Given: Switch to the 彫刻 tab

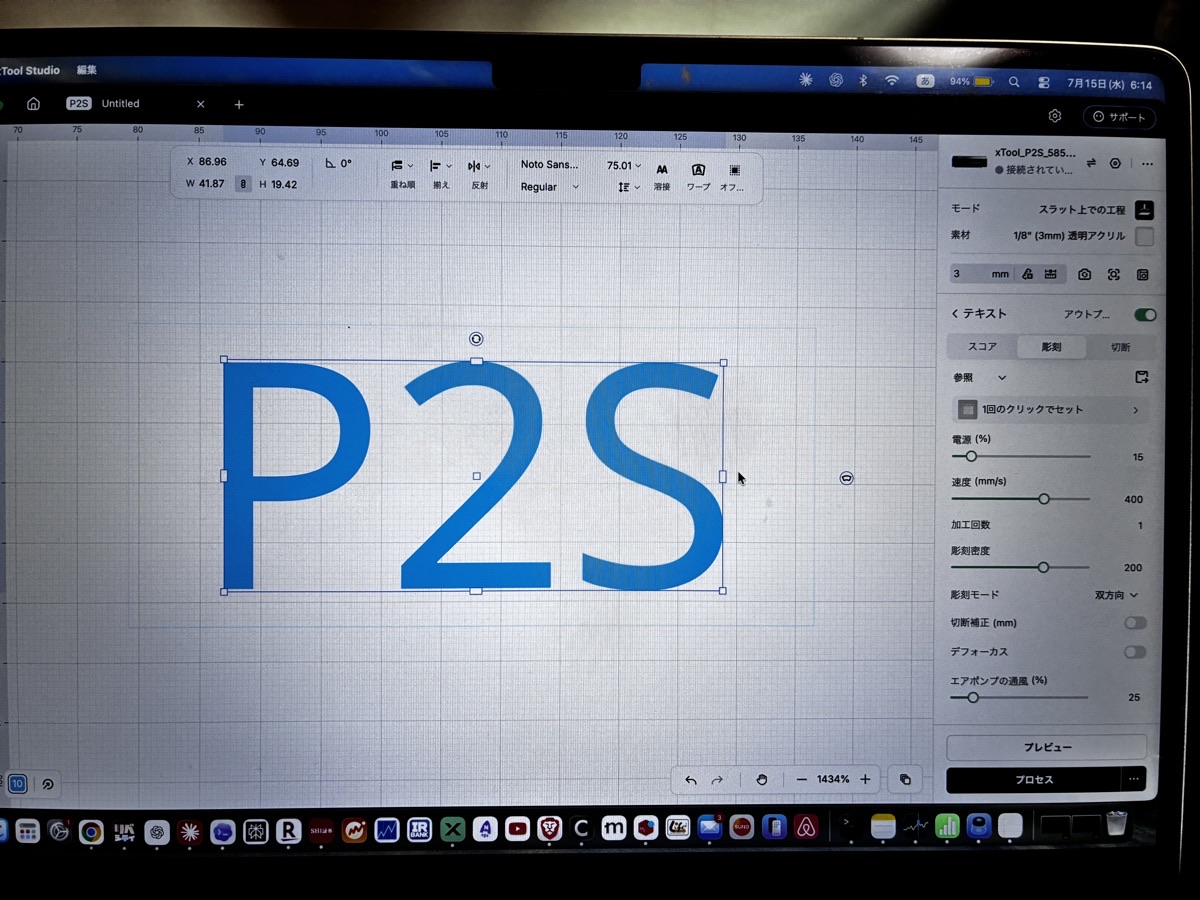Looking at the screenshot, I should click(x=1051, y=347).
